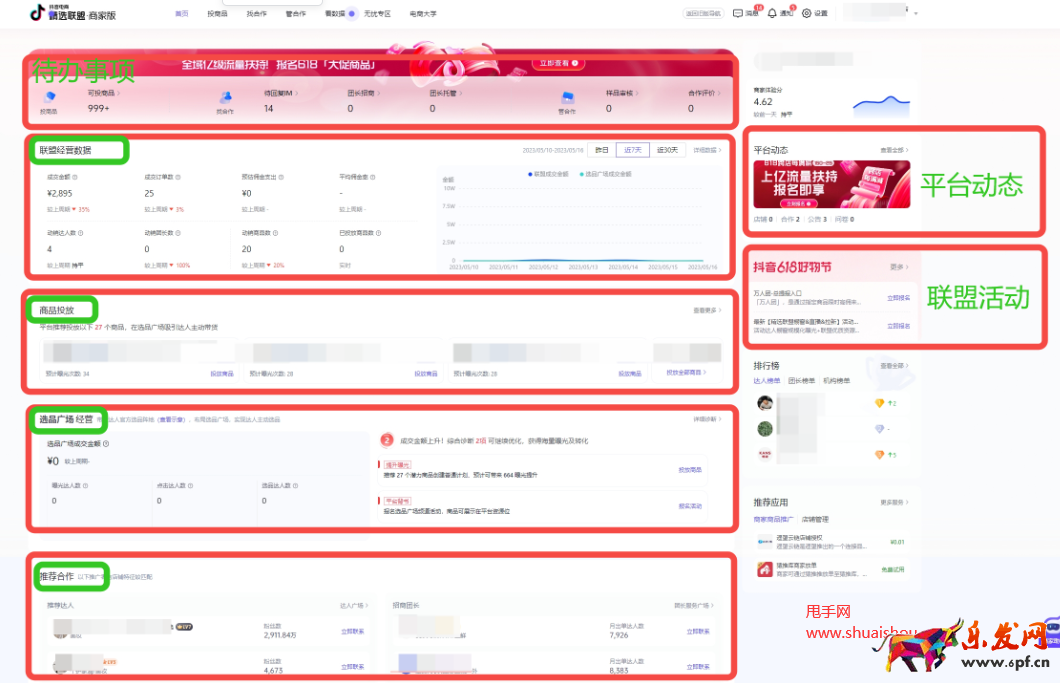1060x683 pixels.
Task: Switch to 机构榜单 ranking tab
Action: (x=836, y=381)
